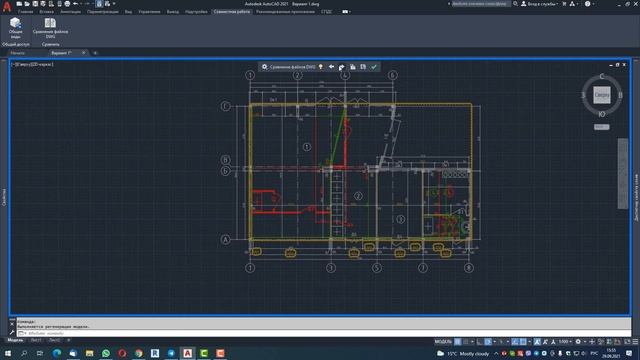Screen dimensions: 640x360
Task: Click the Сравнение файлов DWG ribbon button
Action: 50,28
